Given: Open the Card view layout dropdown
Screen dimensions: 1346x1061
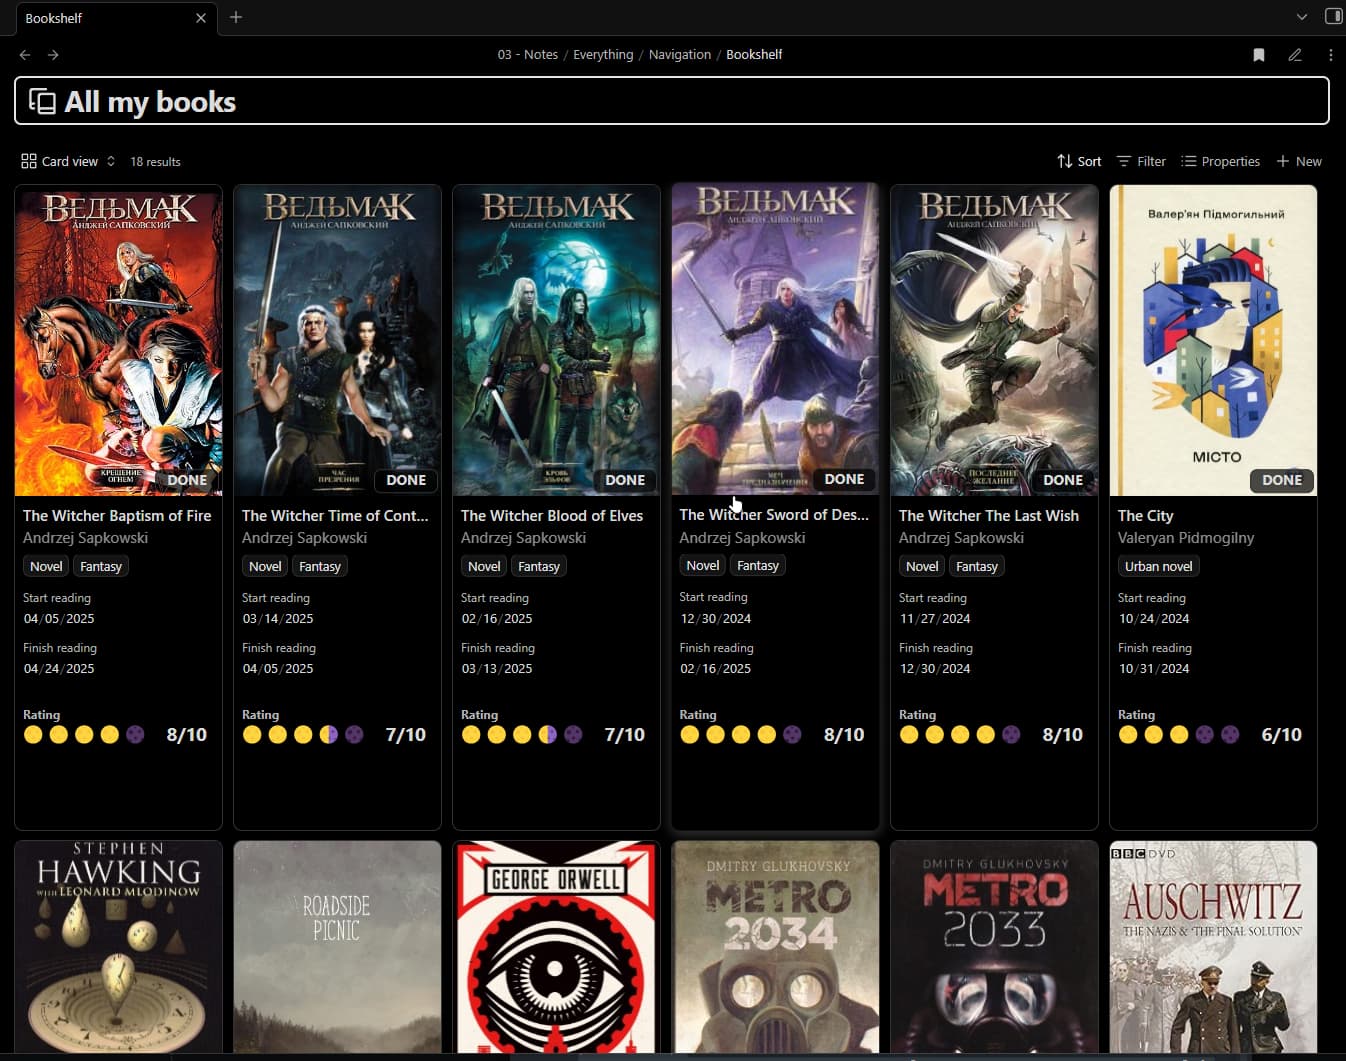Looking at the screenshot, I should 68,161.
